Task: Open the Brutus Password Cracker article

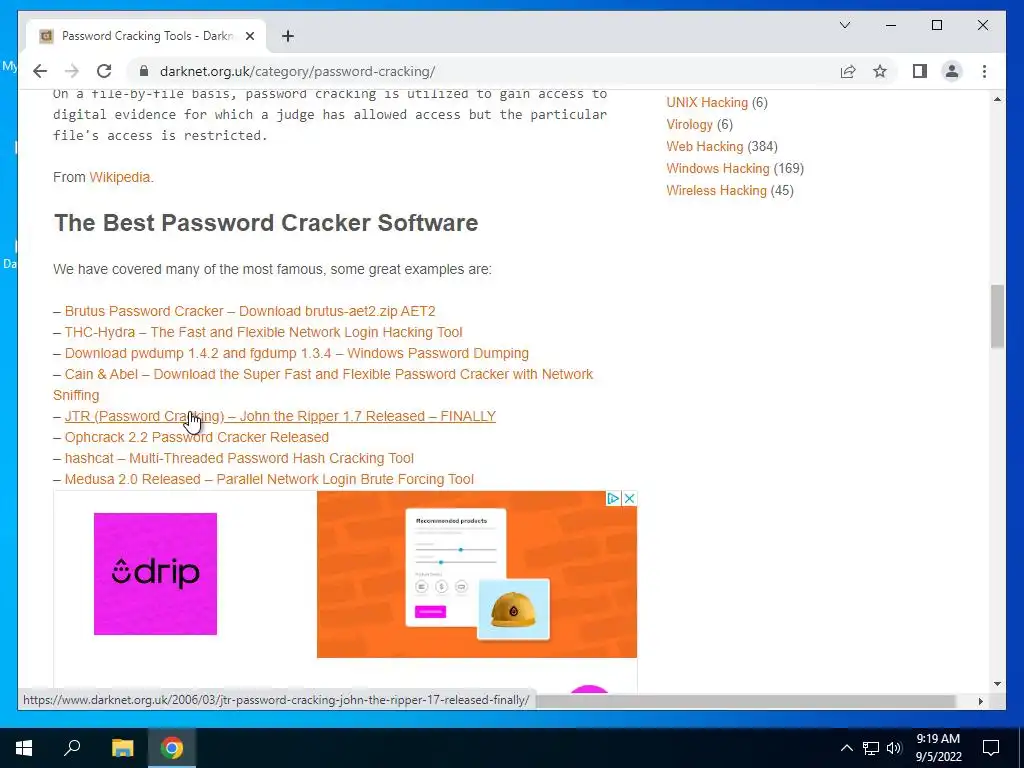Action: pyautogui.click(x=250, y=312)
